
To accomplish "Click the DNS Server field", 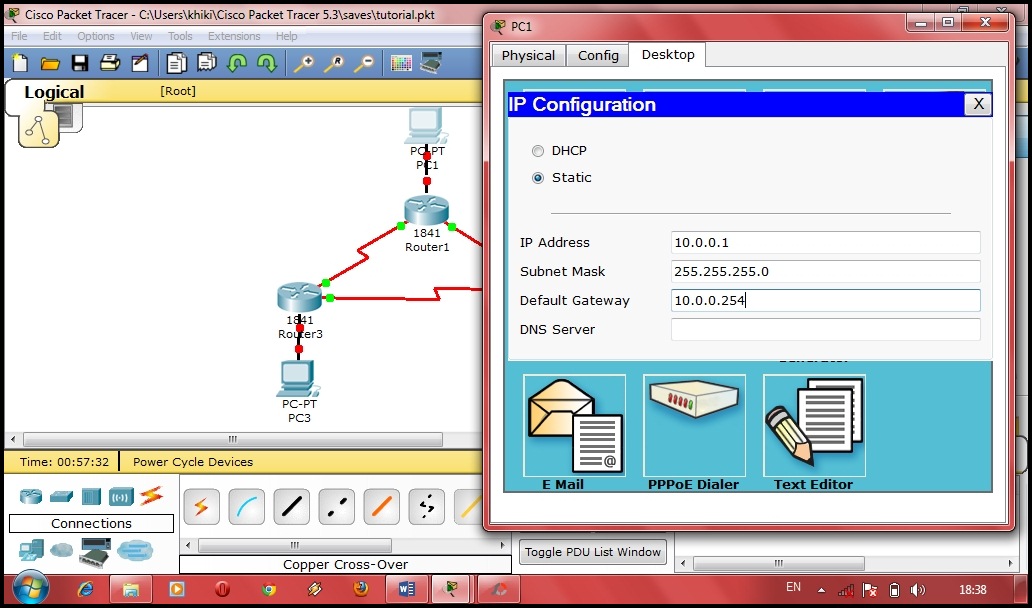I will pos(825,329).
